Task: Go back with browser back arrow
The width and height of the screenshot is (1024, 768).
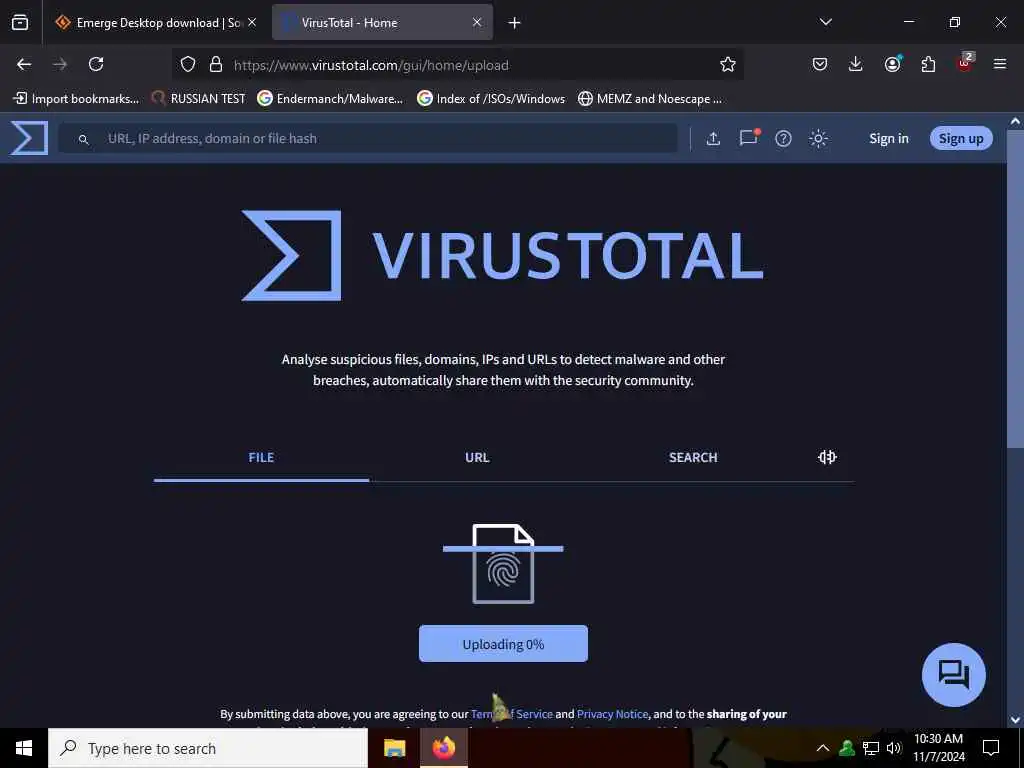Action: (24, 64)
